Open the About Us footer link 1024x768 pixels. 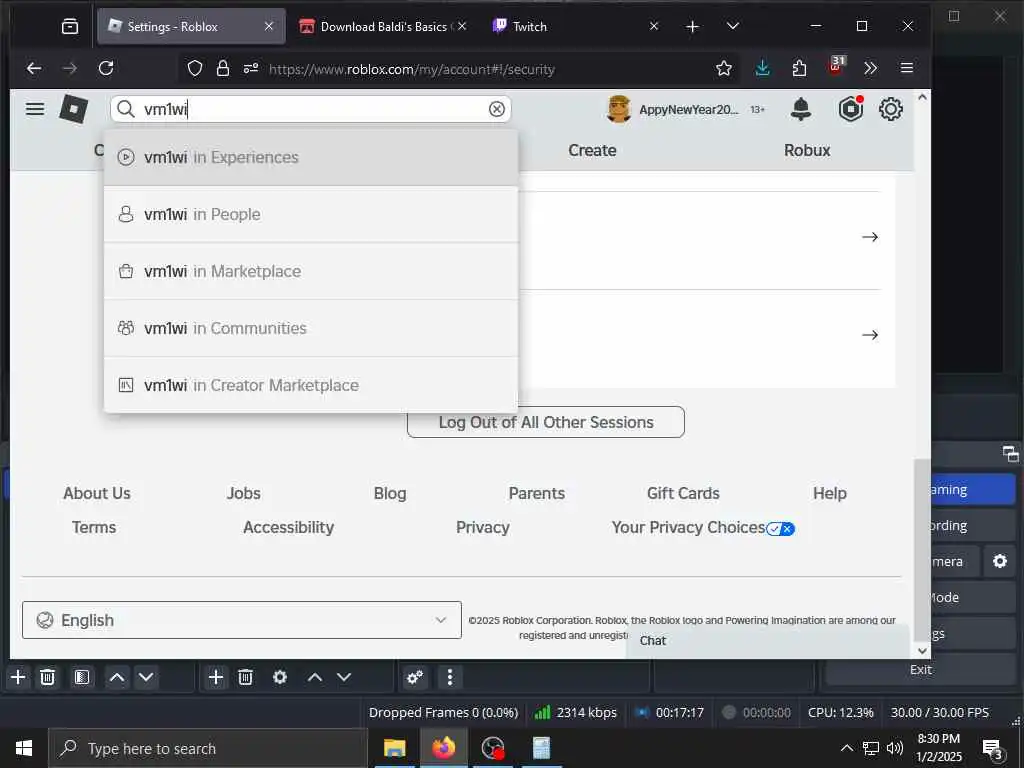click(x=97, y=494)
